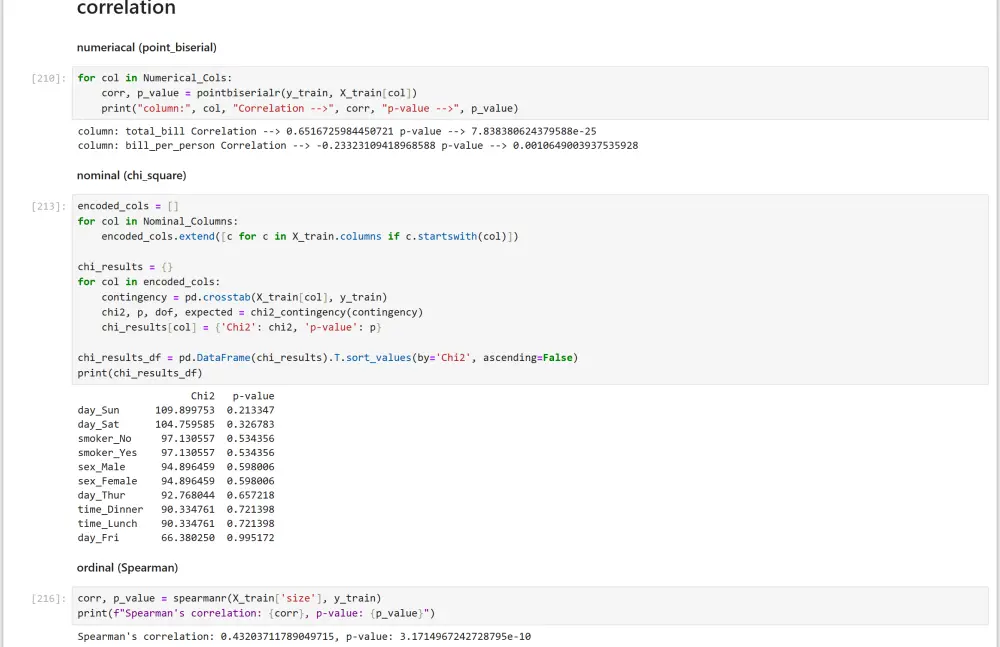Select cell prompt [213]
This screenshot has width=1000, height=647.
48,207
